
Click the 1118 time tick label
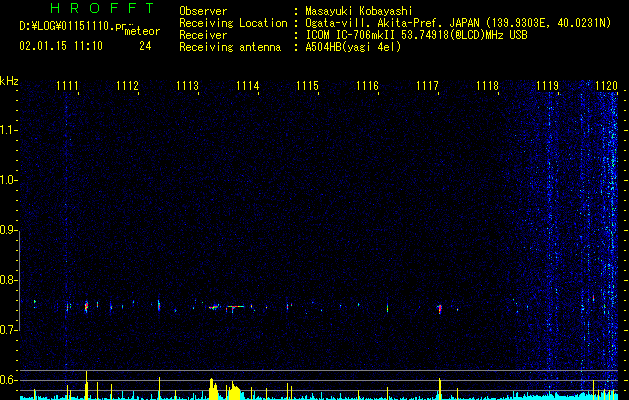(x=487, y=86)
